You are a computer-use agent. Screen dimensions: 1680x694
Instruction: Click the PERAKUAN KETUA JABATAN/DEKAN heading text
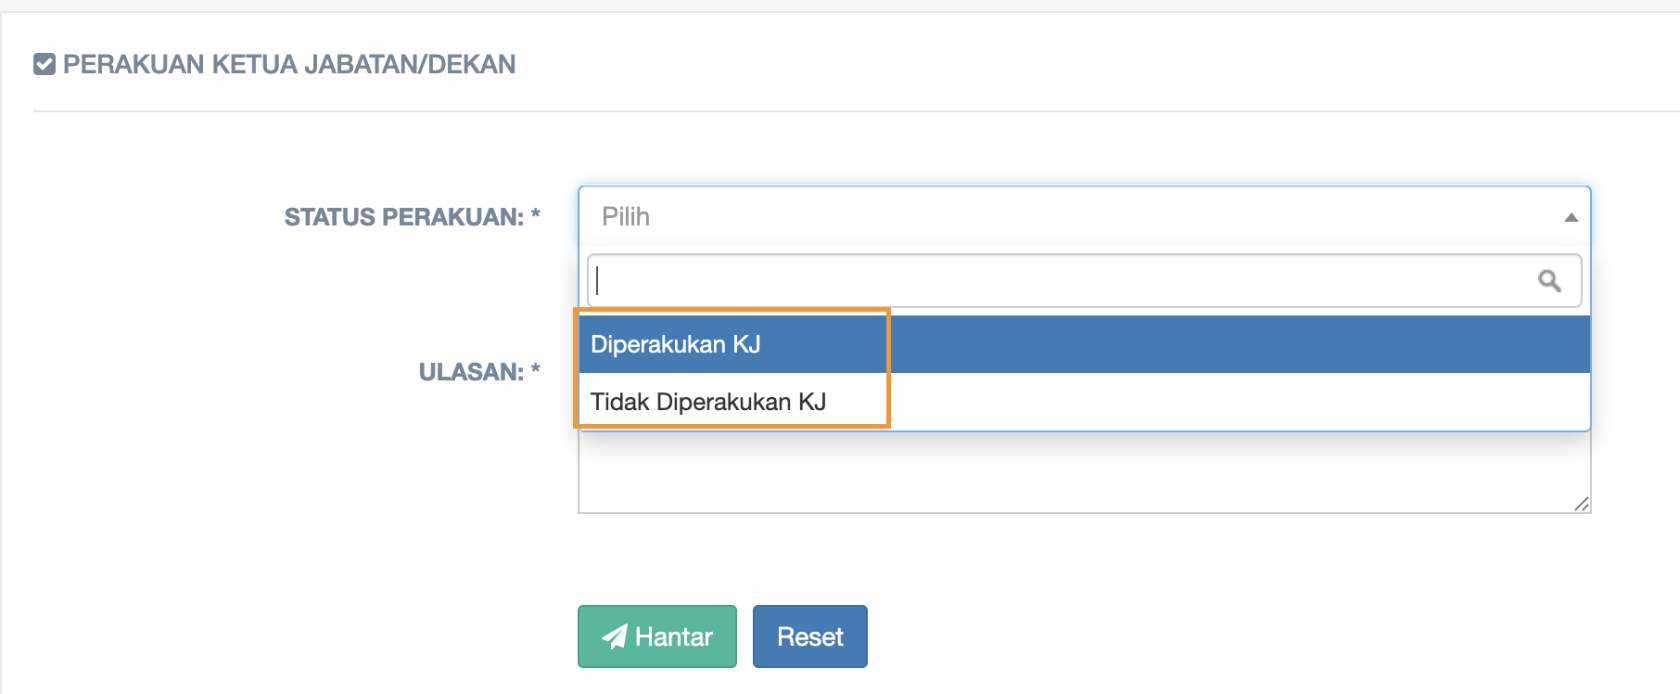point(289,65)
